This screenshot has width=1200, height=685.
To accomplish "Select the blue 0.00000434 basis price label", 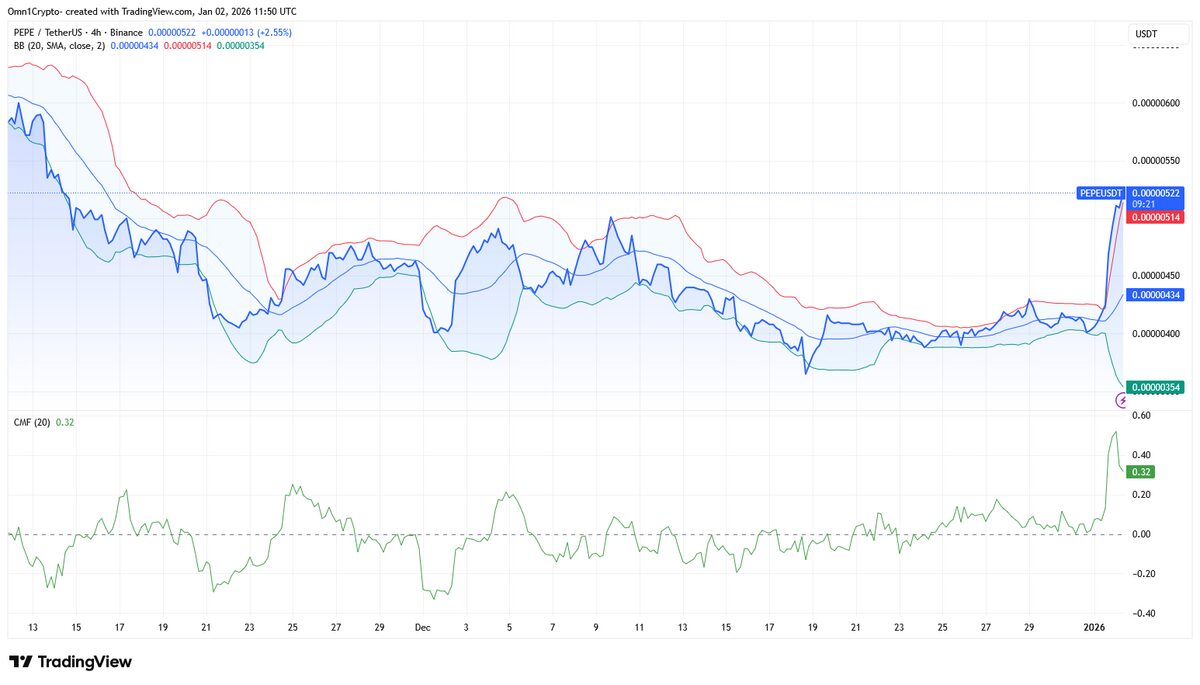I will [x=1154, y=295].
